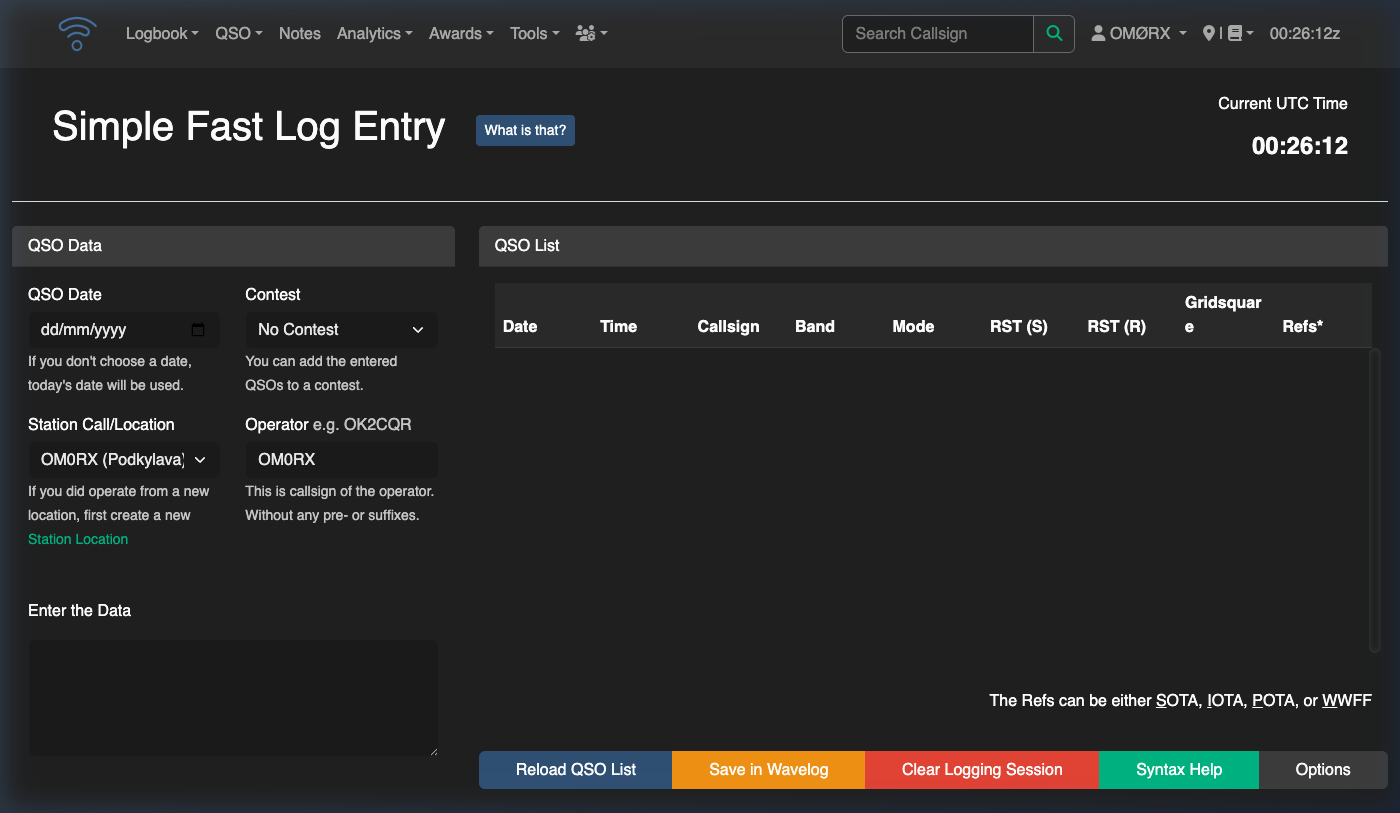Click the UTC clock display in the navbar
Viewport: 1400px width, 813px height.
tap(1305, 33)
